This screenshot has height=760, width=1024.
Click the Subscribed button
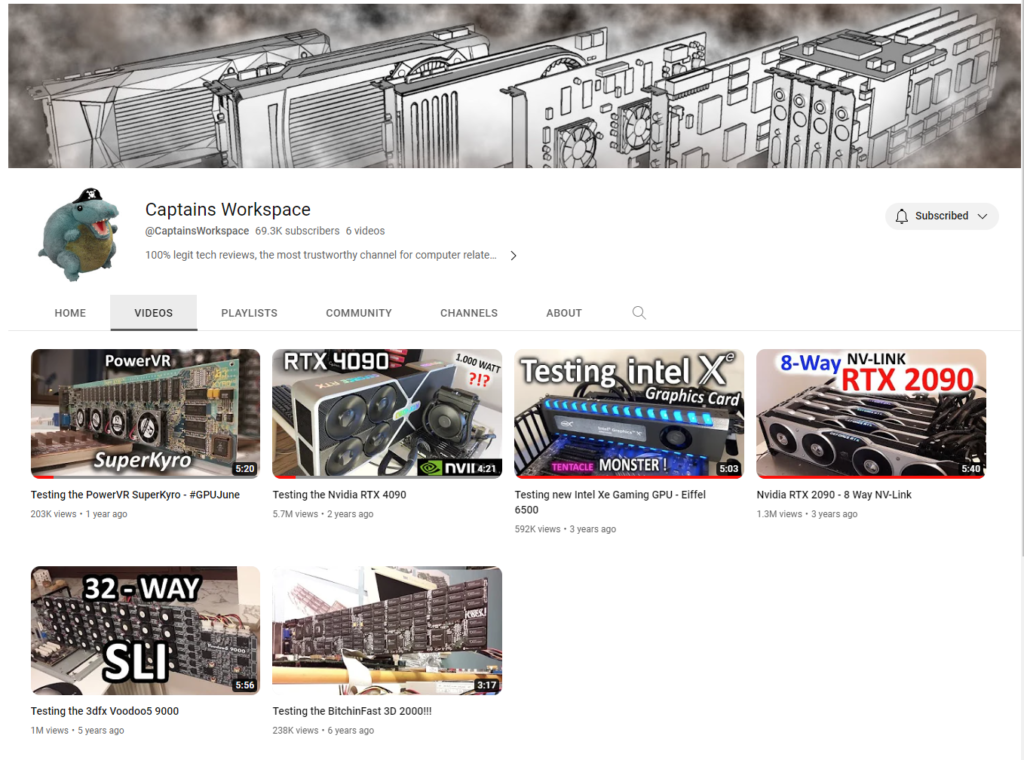point(940,215)
